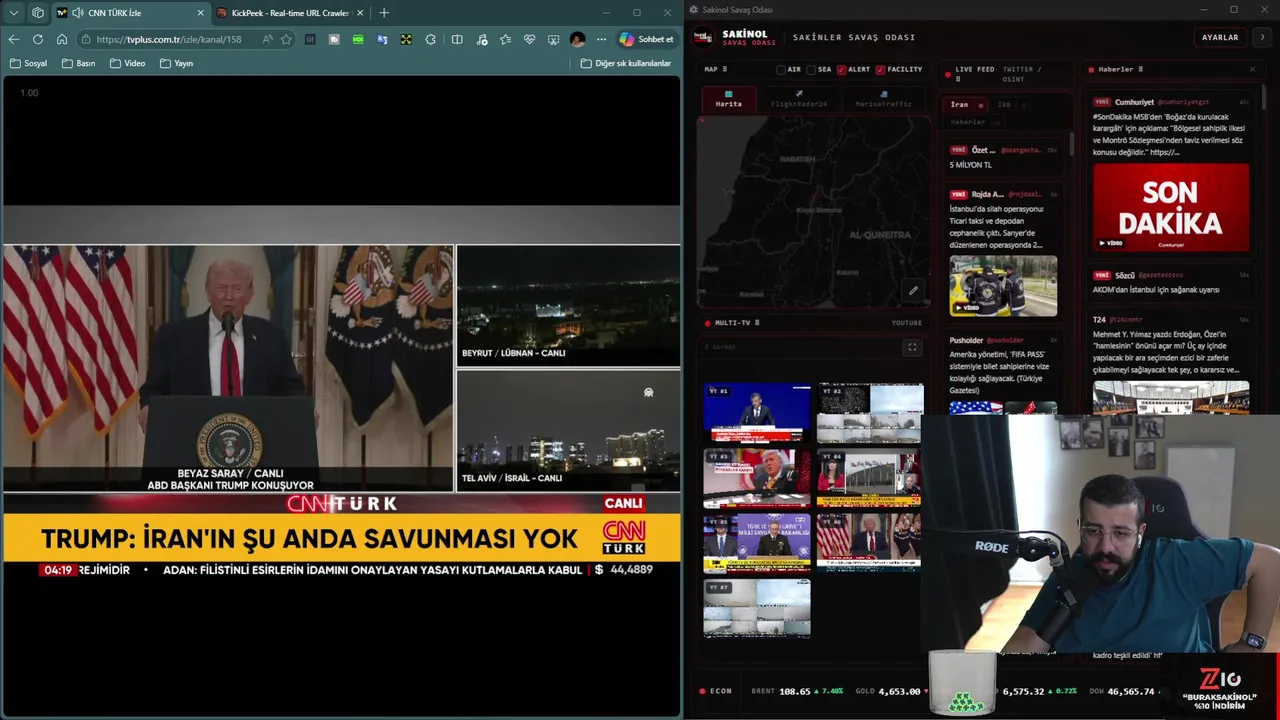This screenshot has width=1280, height=720.
Task: Uncheck FACILITY checkbox on map panel
Action: click(x=880, y=70)
